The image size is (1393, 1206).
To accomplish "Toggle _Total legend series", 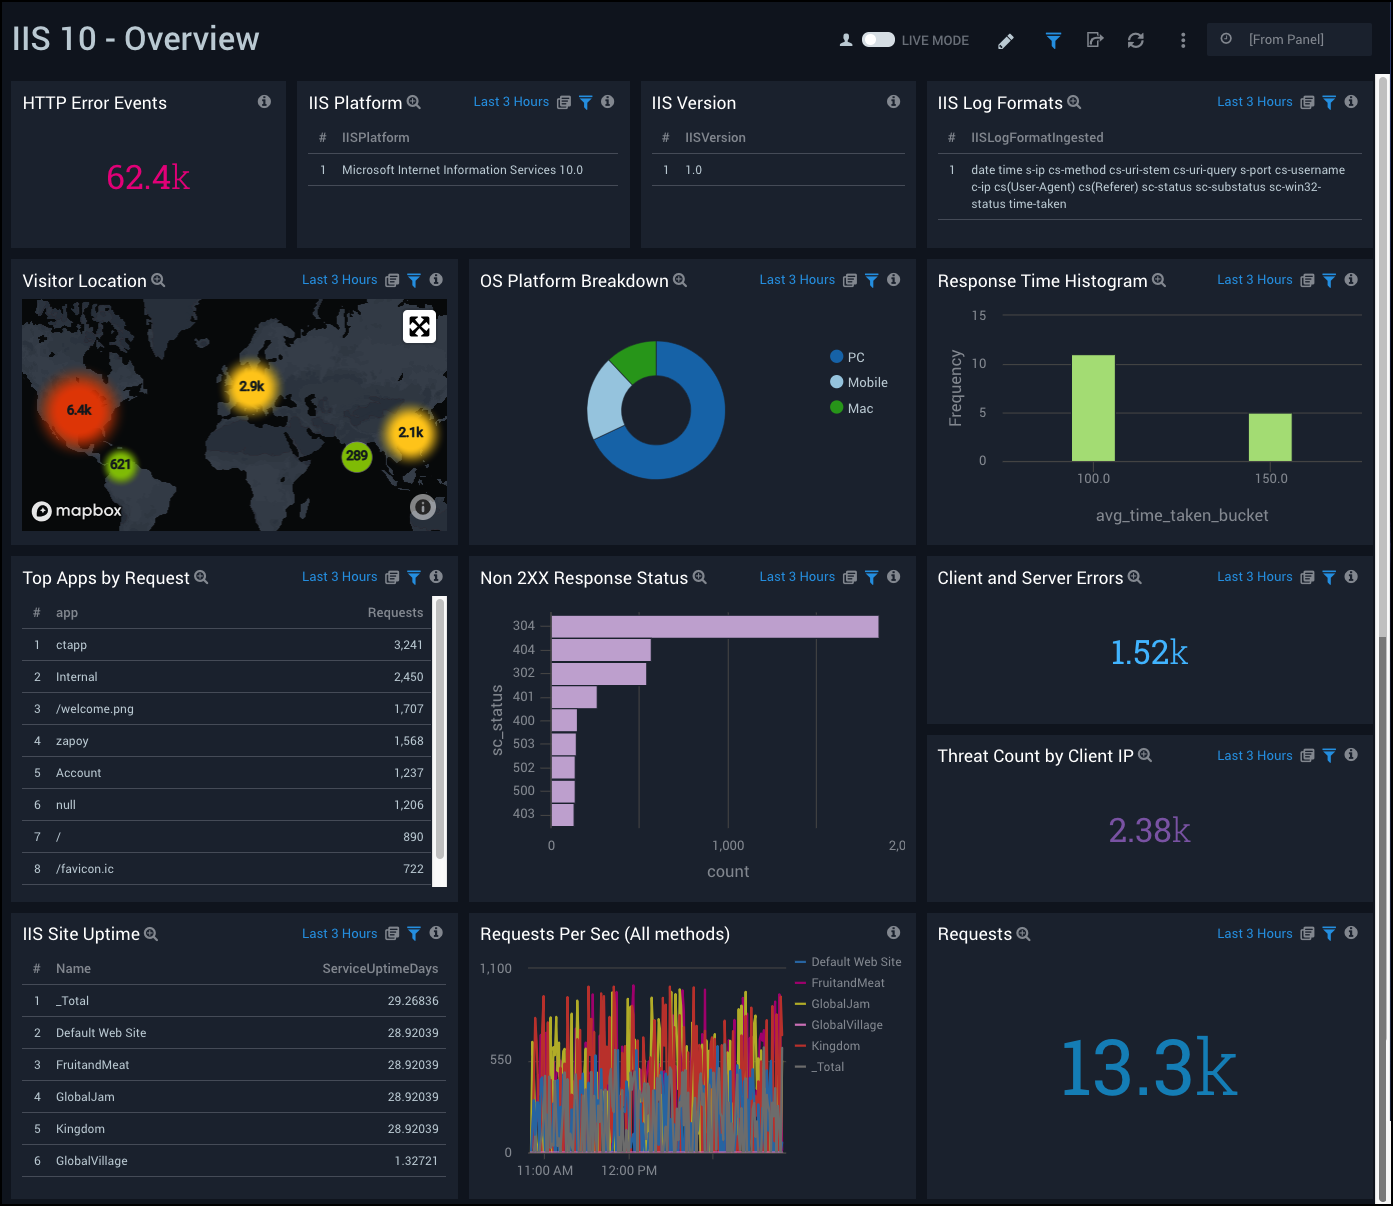I will pos(820,1067).
